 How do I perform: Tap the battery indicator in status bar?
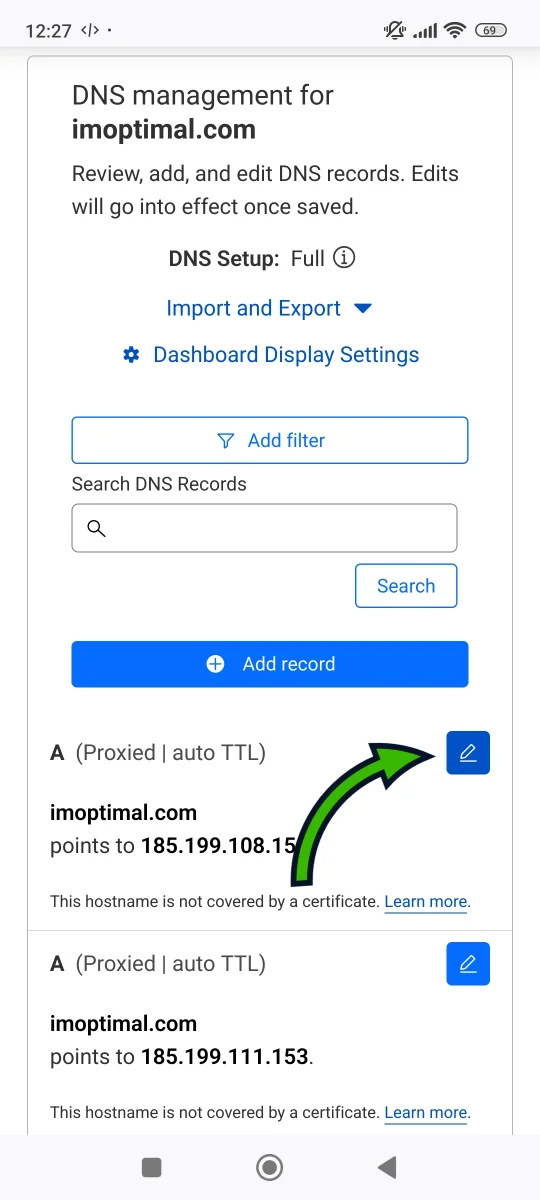pos(490,31)
